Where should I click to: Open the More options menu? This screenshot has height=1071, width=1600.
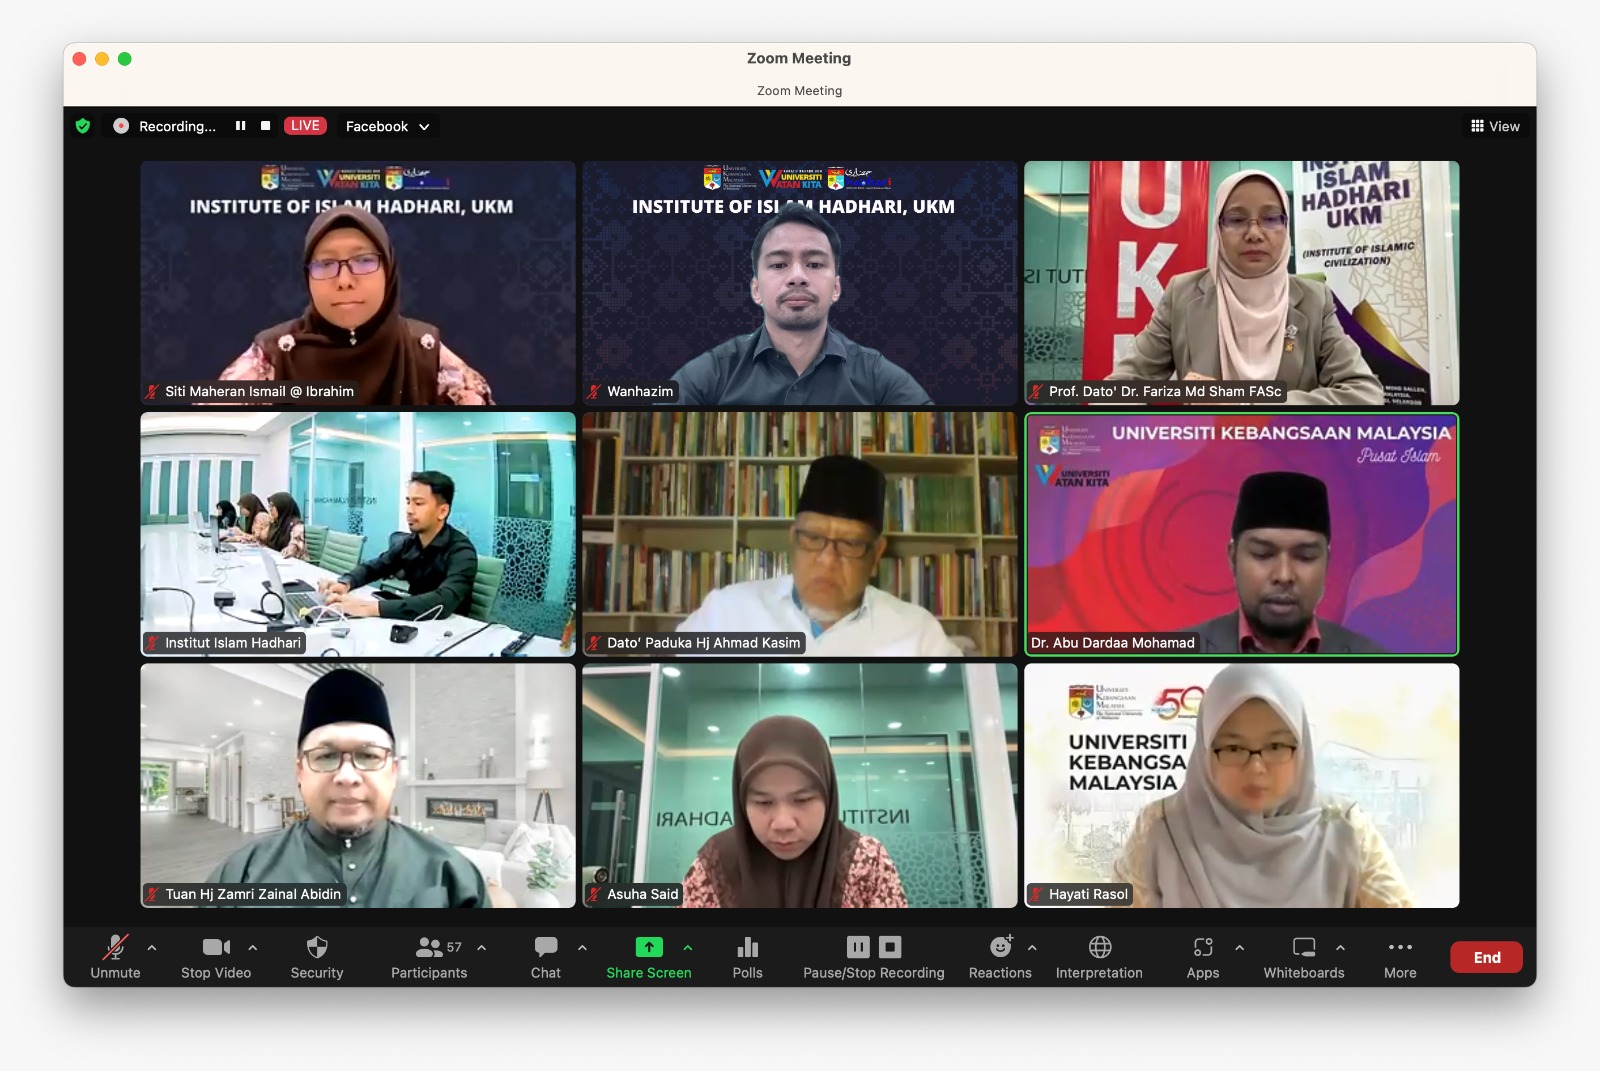pos(1399,956)
